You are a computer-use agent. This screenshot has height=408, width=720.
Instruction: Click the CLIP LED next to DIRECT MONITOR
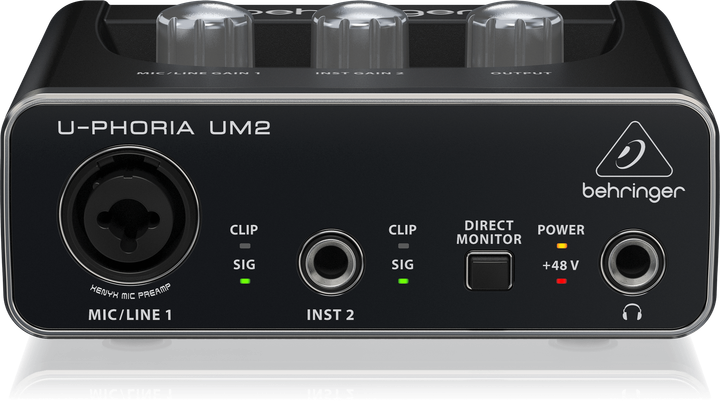click(403, 245)
